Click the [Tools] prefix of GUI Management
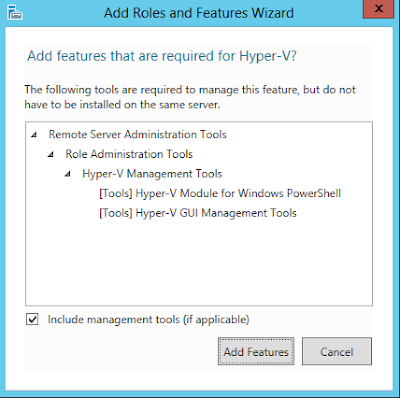The width and height of the screenshot is (400, 398). pyautogui.click(x=116, y=213)
